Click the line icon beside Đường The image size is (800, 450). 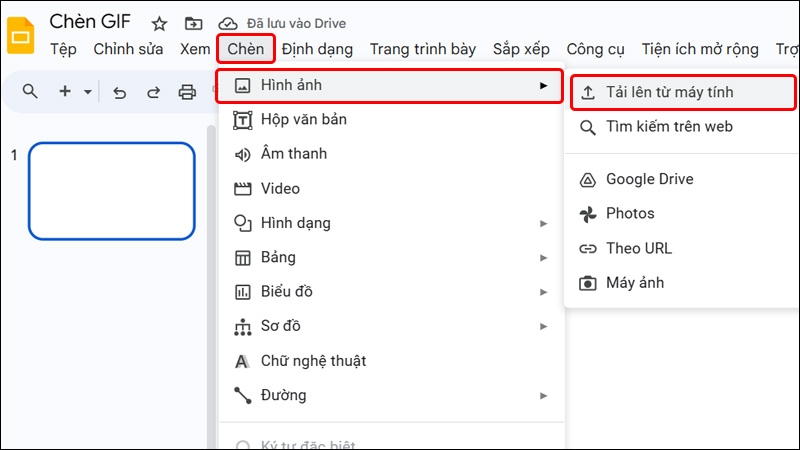242,395
